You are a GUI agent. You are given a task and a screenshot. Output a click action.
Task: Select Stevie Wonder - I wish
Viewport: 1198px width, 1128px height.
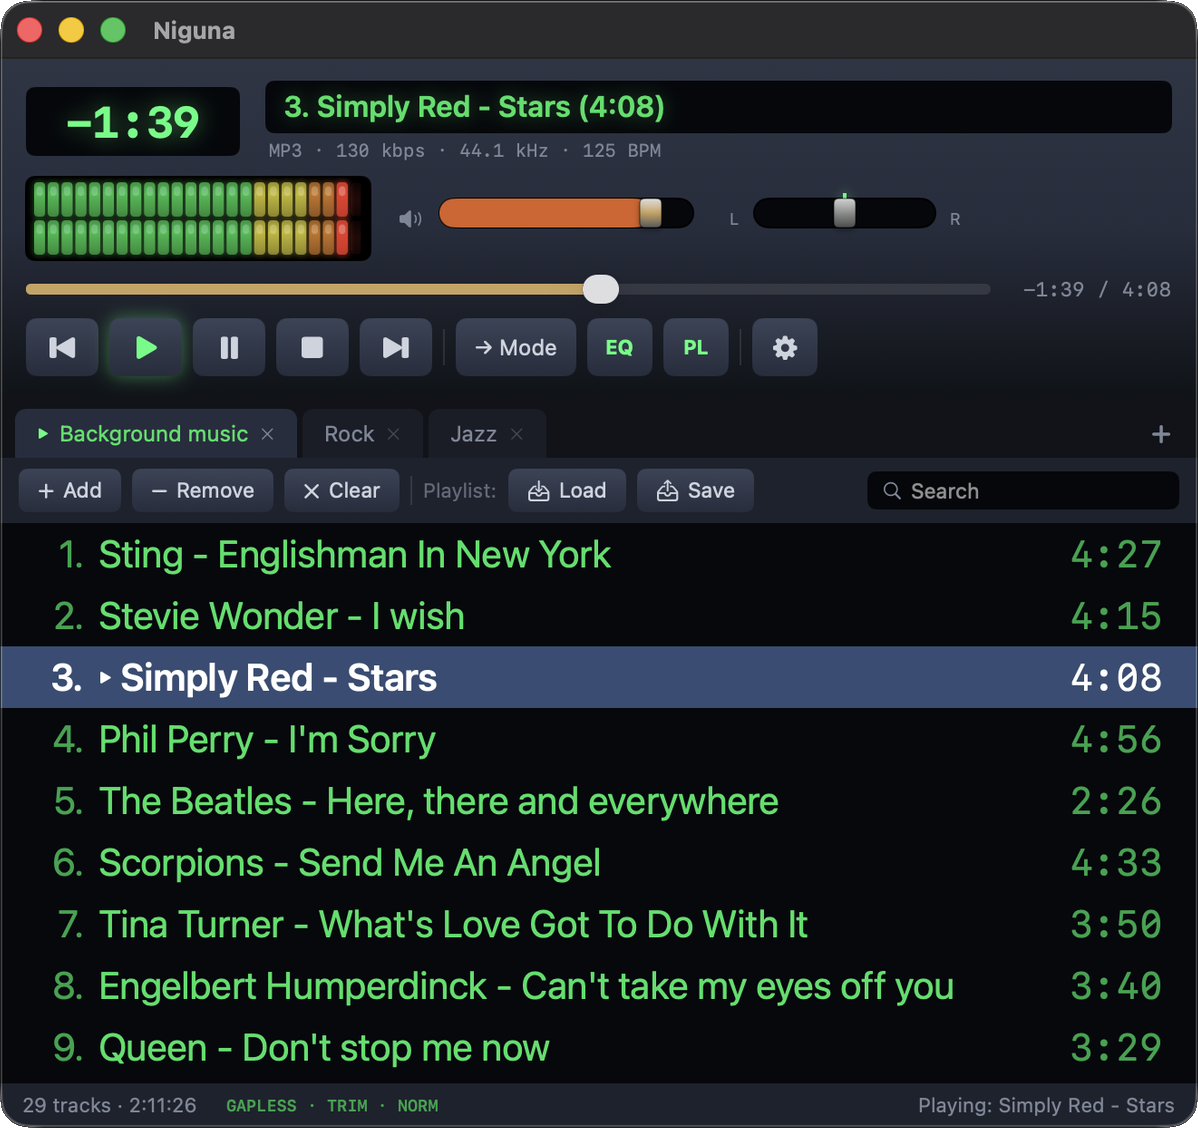(x=599, y=616)
